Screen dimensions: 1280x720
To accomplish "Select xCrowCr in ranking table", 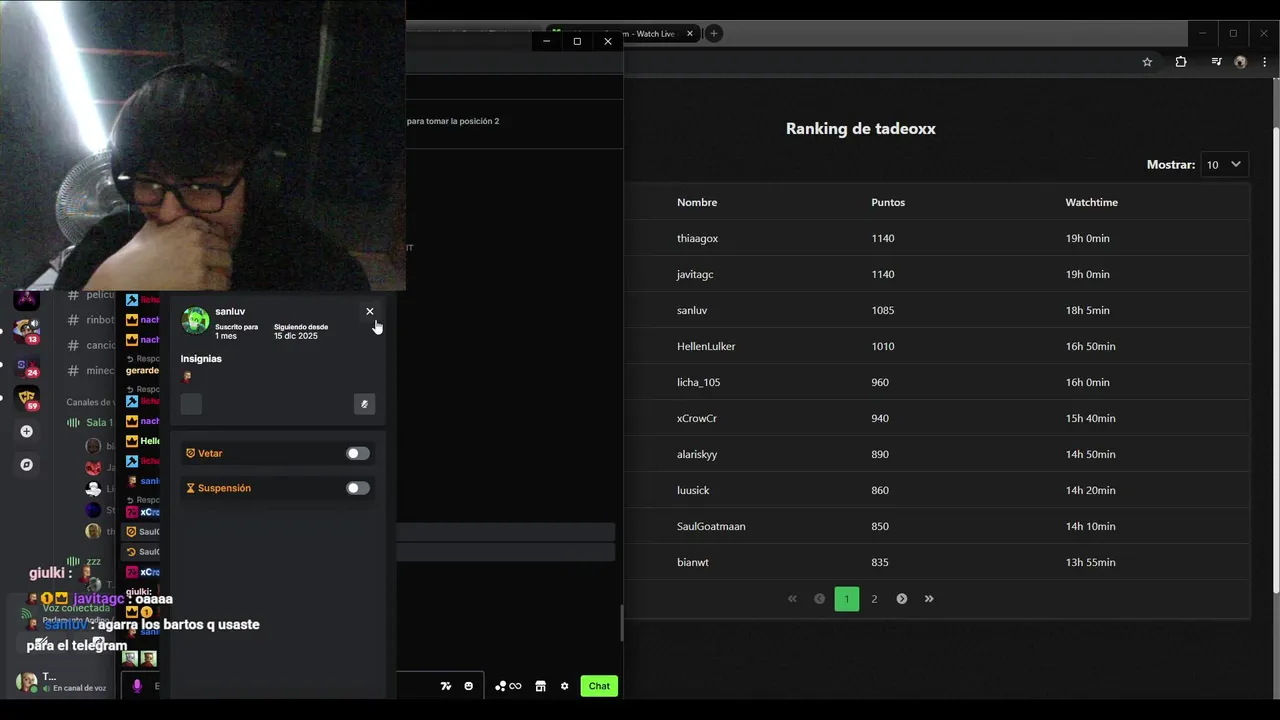I will pos(697,418).
